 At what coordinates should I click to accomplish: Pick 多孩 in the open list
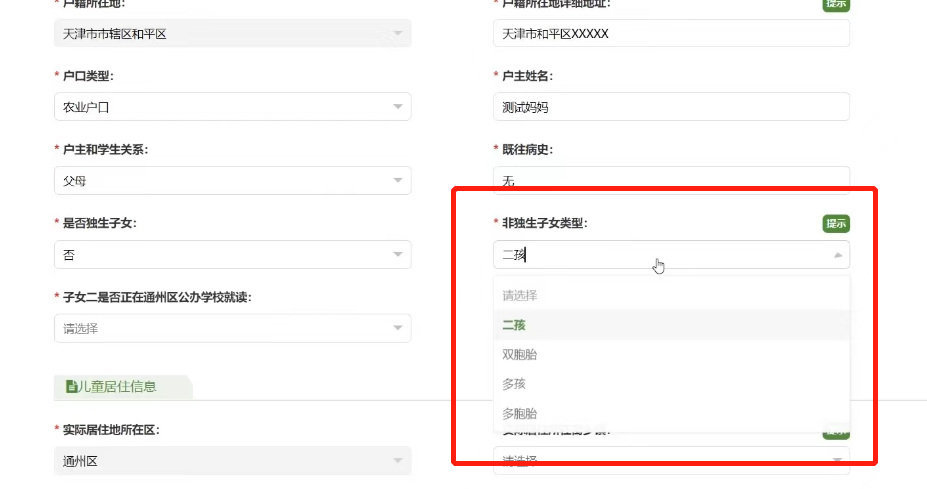[514, 384]
